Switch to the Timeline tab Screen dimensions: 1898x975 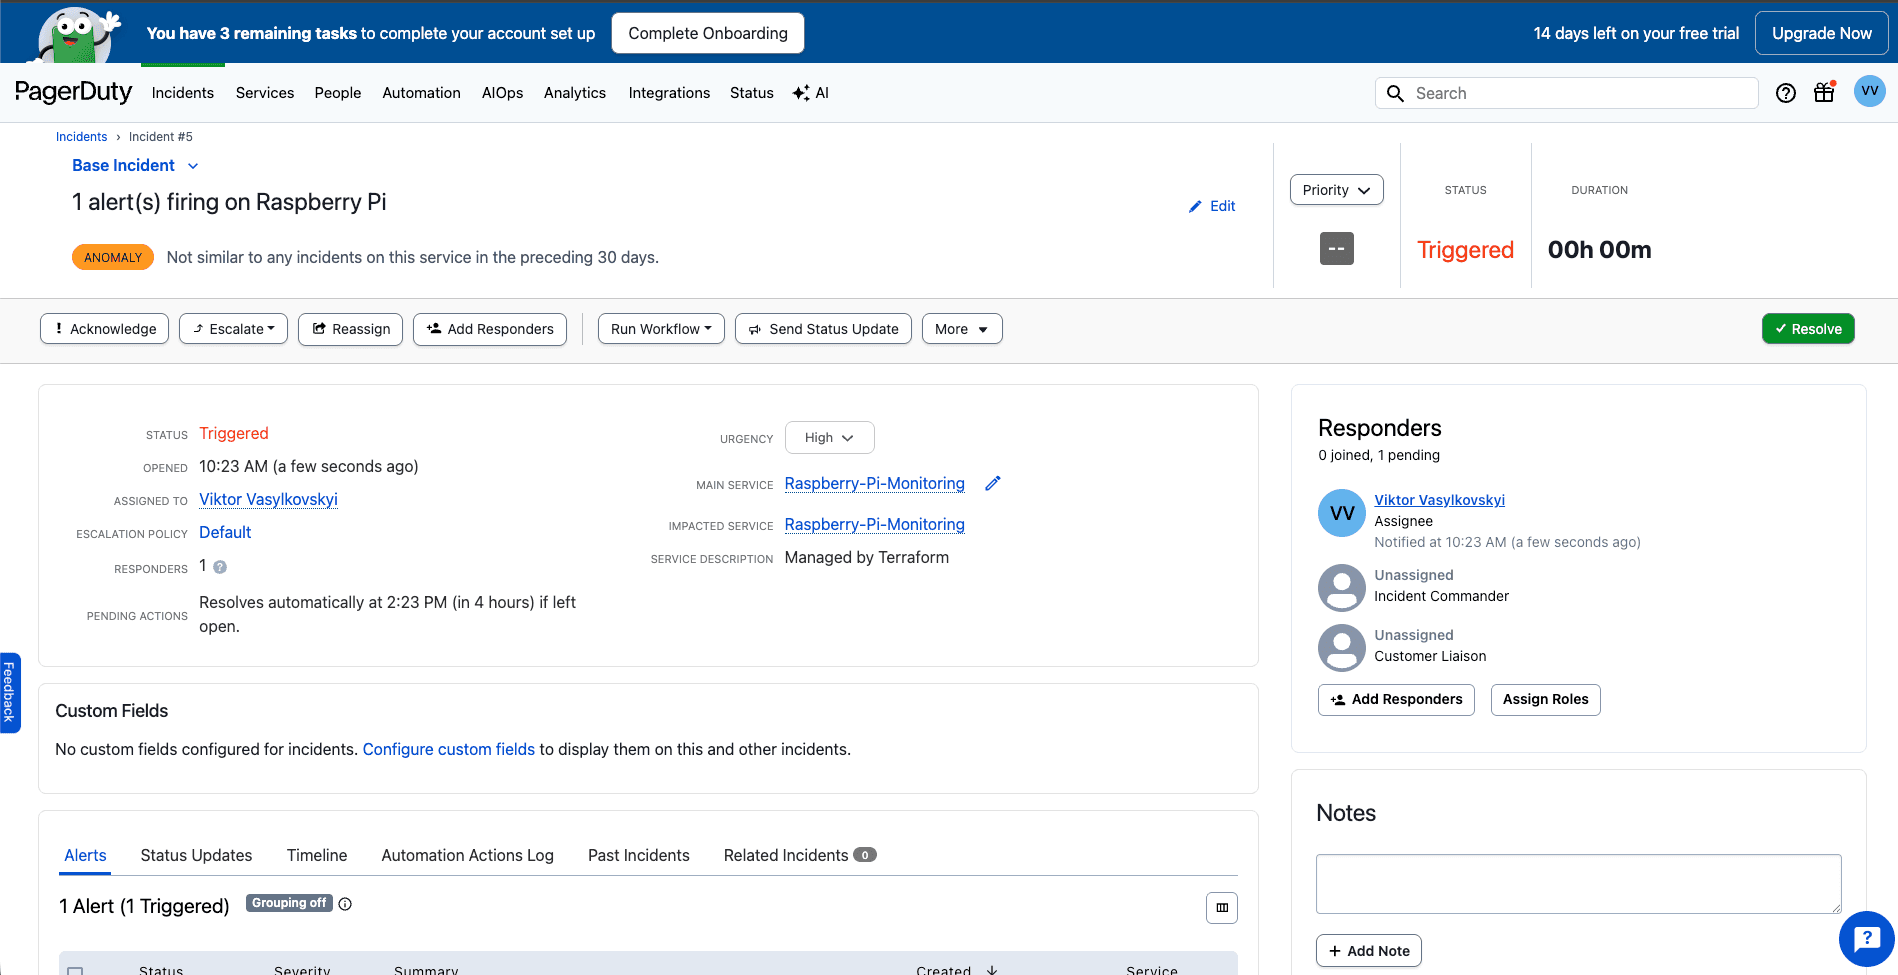pos(317,855)
